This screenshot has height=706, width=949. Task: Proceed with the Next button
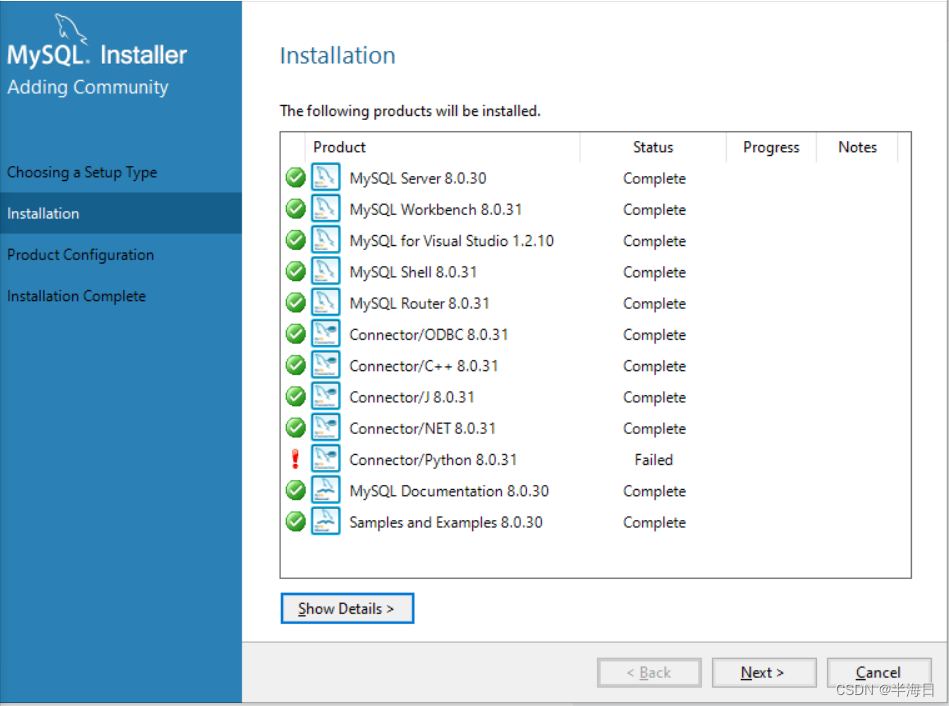pos(764,673)
